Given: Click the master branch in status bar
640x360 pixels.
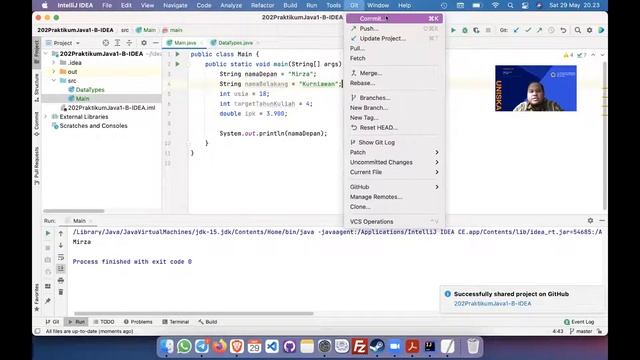Looking at the screenshot, I should tap(581, 331).
